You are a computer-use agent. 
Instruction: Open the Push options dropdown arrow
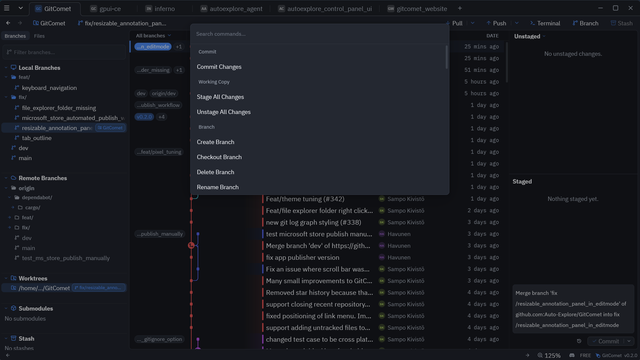coord(516,23)
